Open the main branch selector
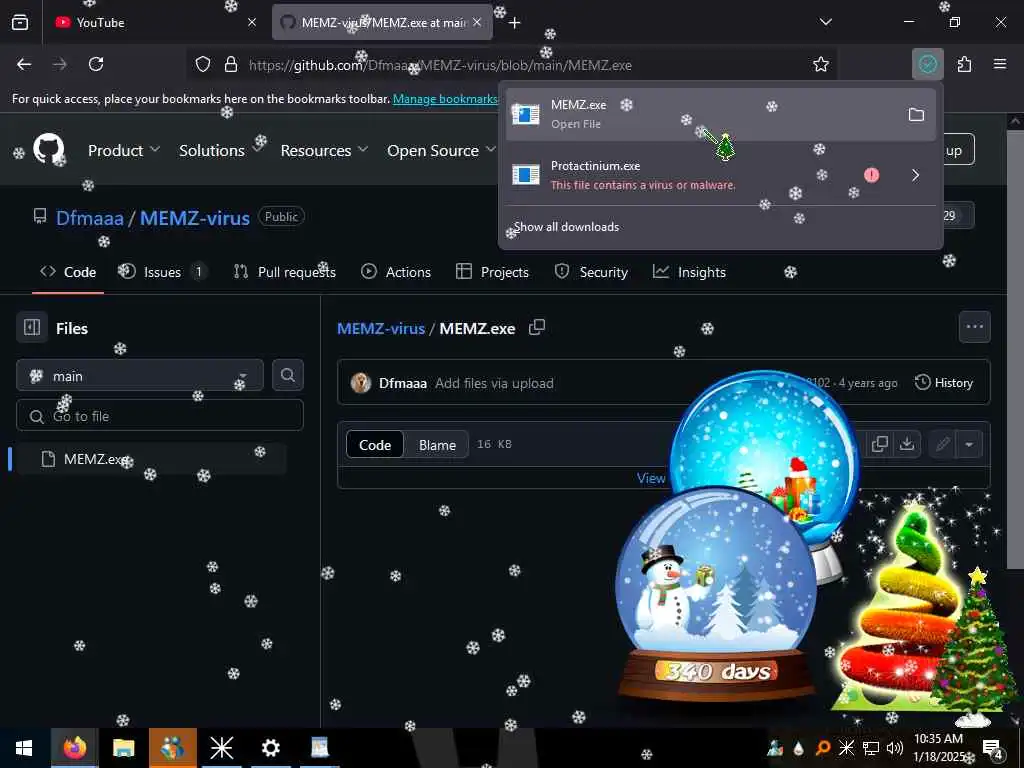 (140, 376)
